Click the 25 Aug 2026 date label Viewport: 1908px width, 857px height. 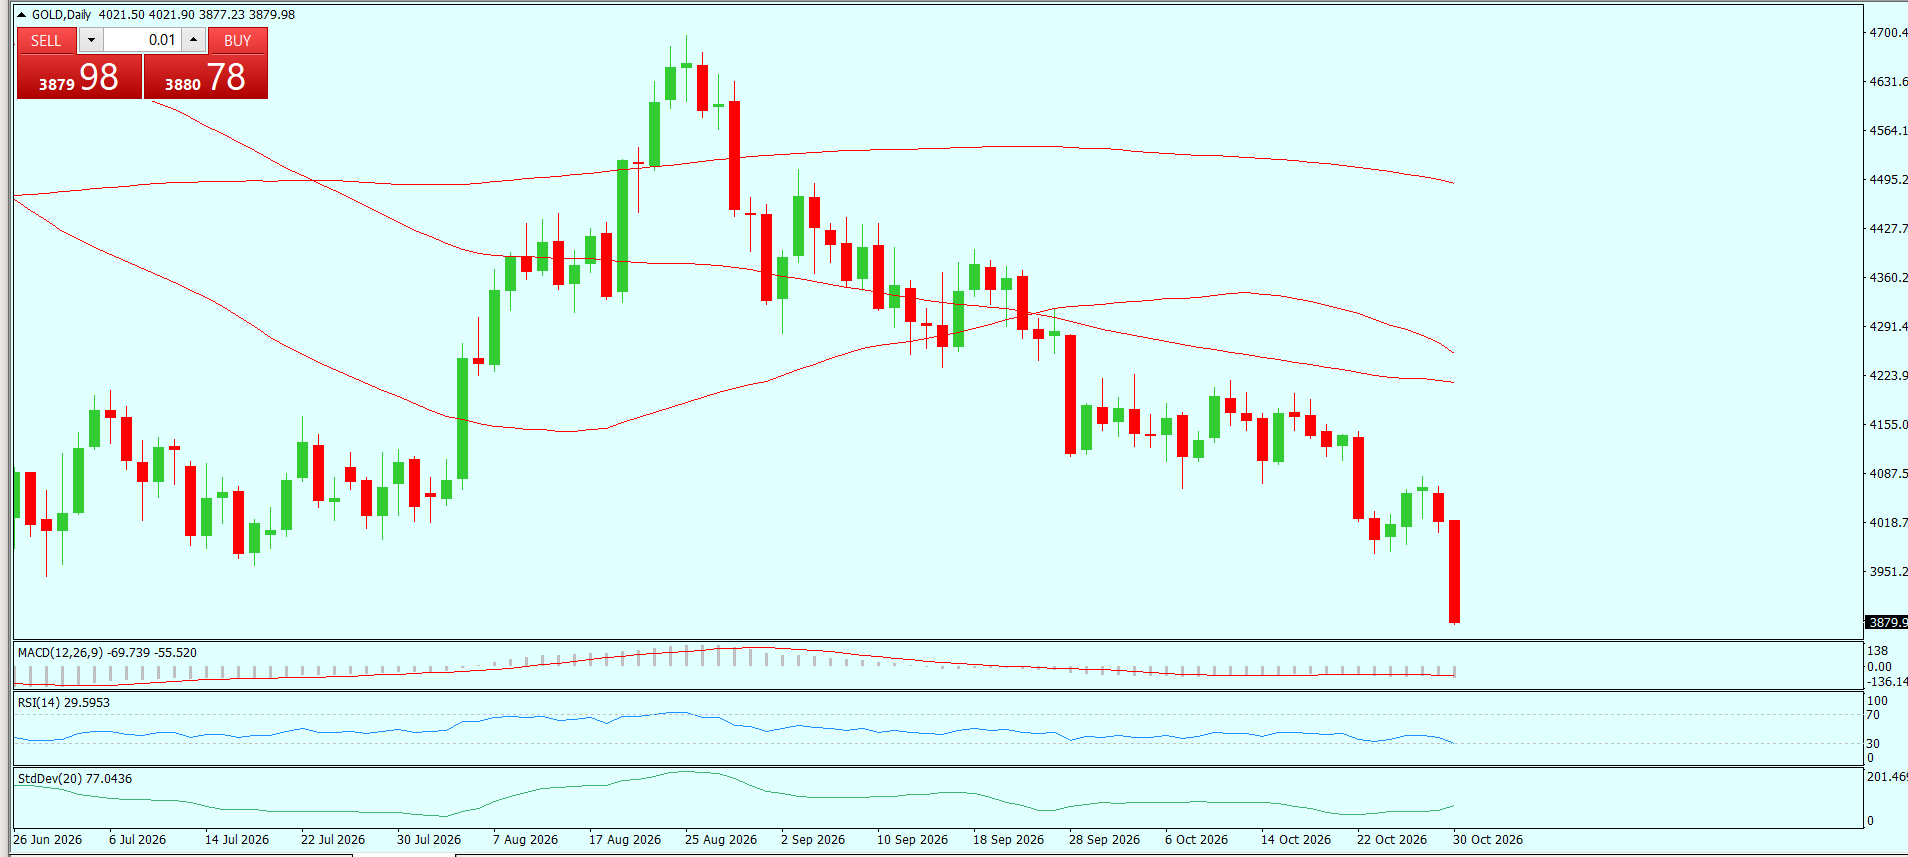[721, 840]
